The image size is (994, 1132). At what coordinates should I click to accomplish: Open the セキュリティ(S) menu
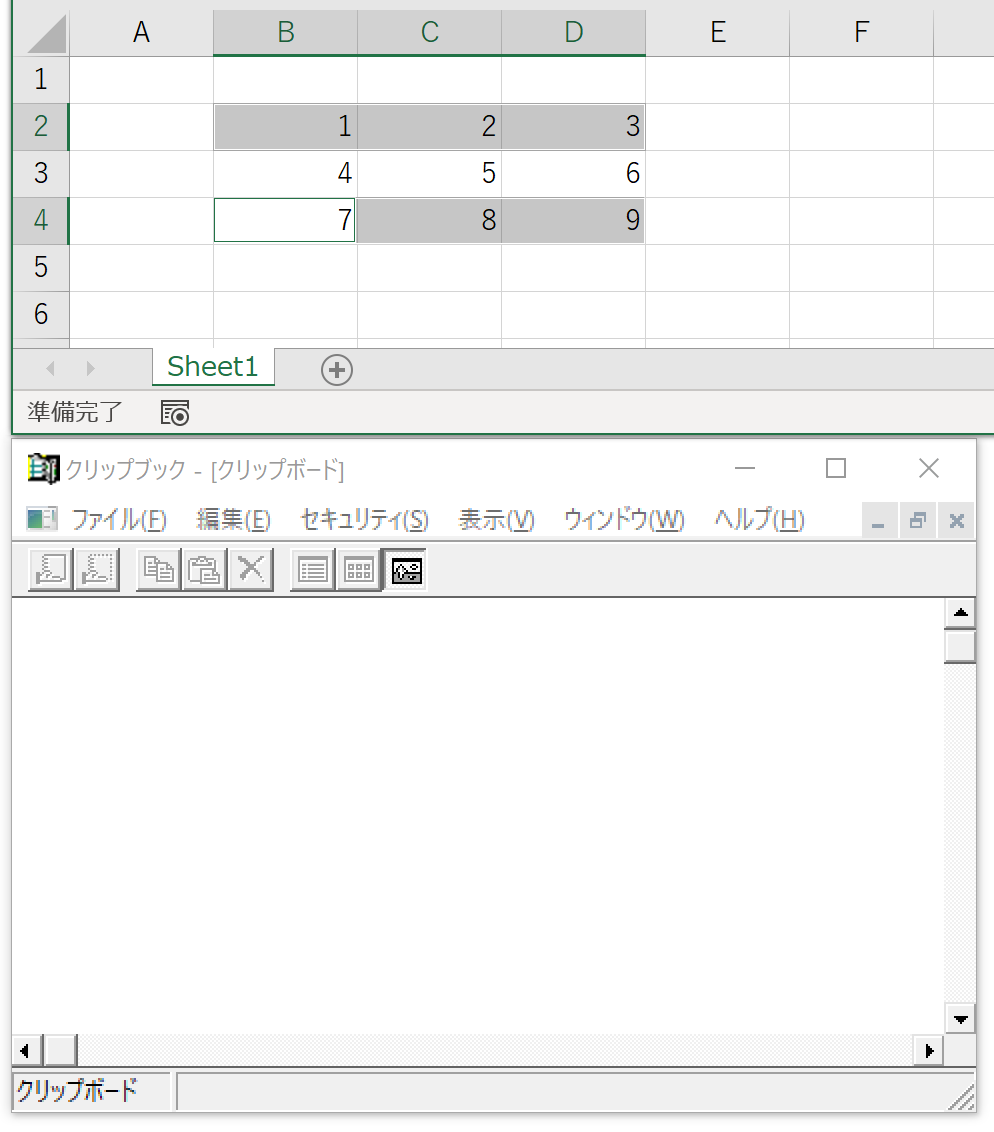pos(365,520)
